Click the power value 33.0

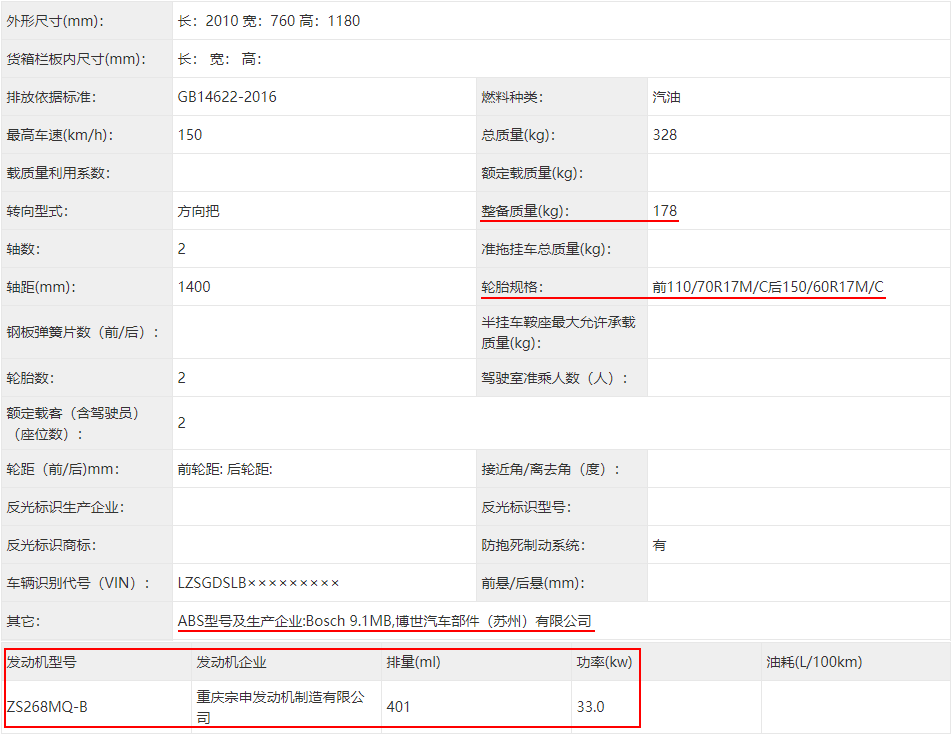point(590,706)
